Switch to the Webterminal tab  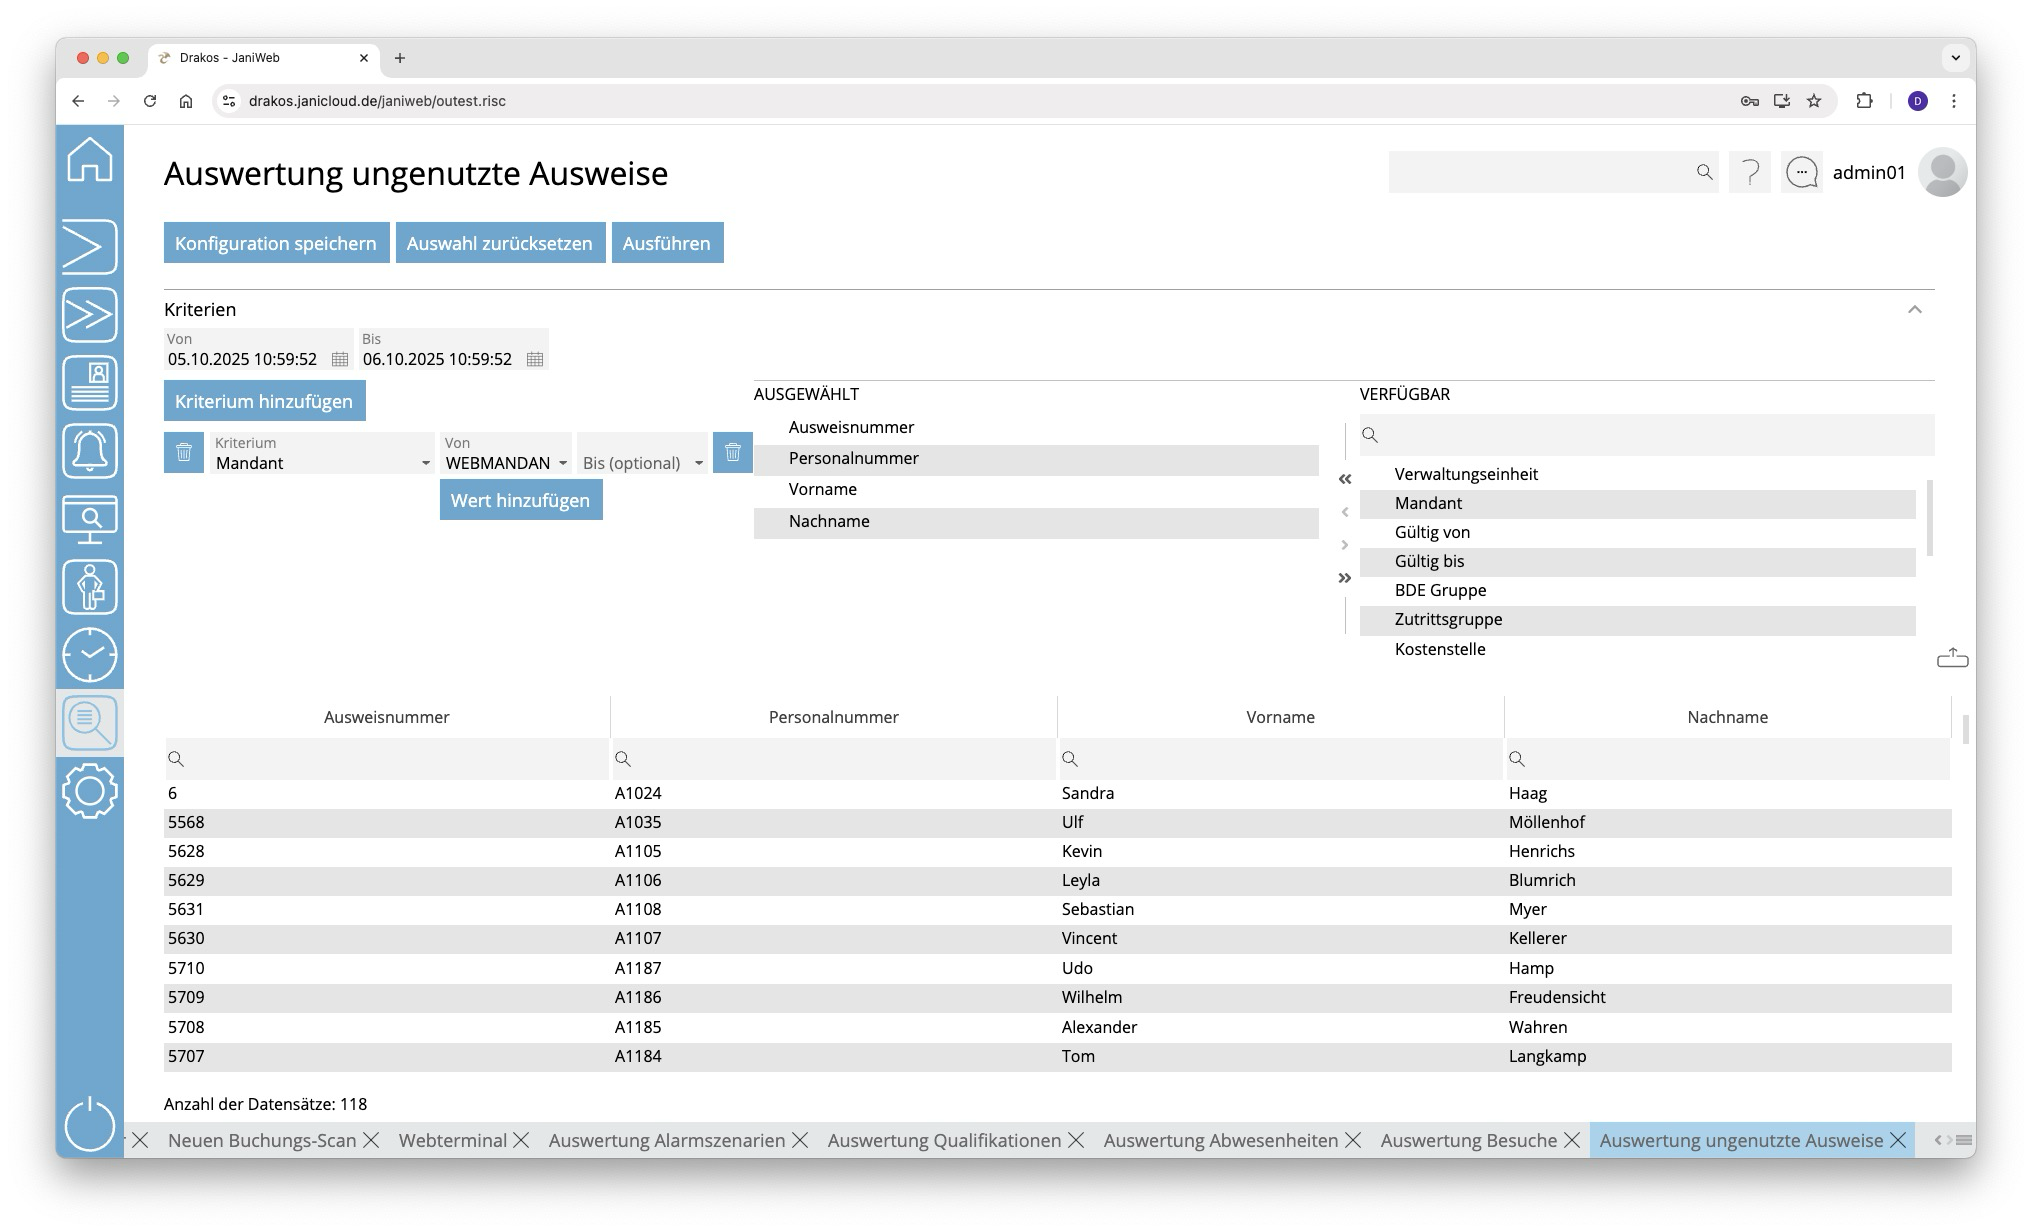(452, 1141)
